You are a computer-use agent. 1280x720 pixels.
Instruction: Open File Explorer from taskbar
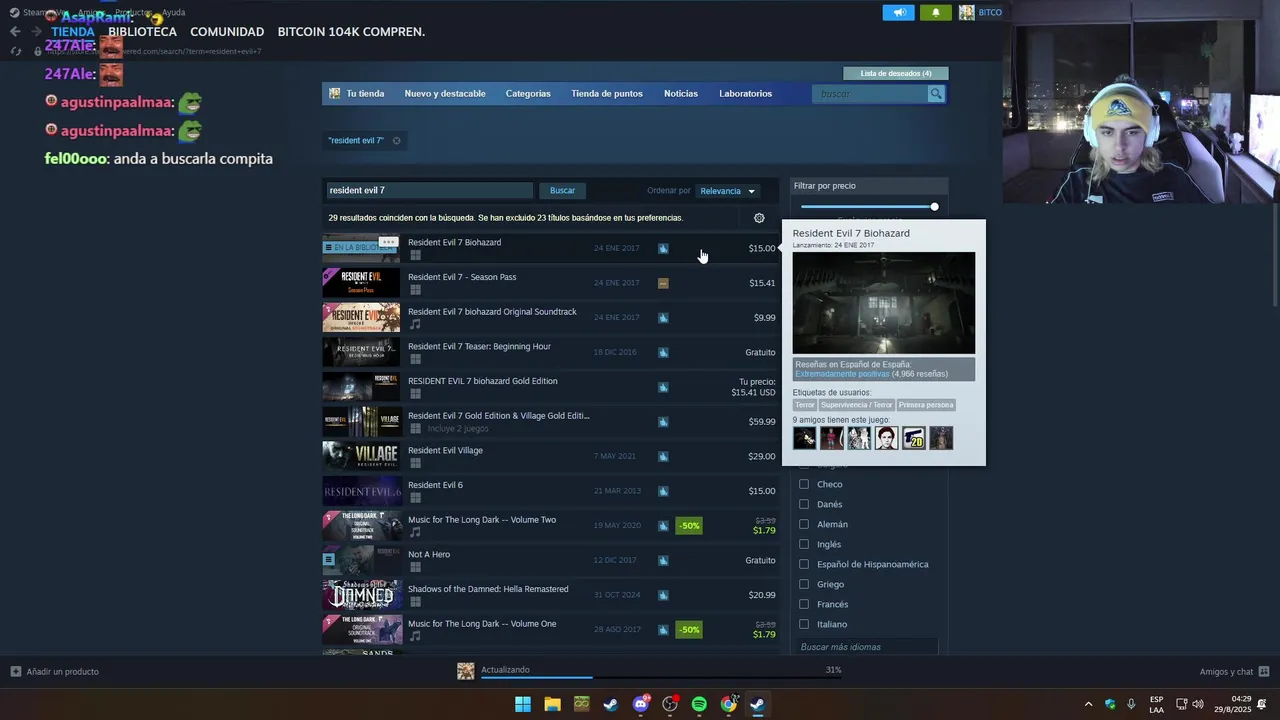coord(552,704)
